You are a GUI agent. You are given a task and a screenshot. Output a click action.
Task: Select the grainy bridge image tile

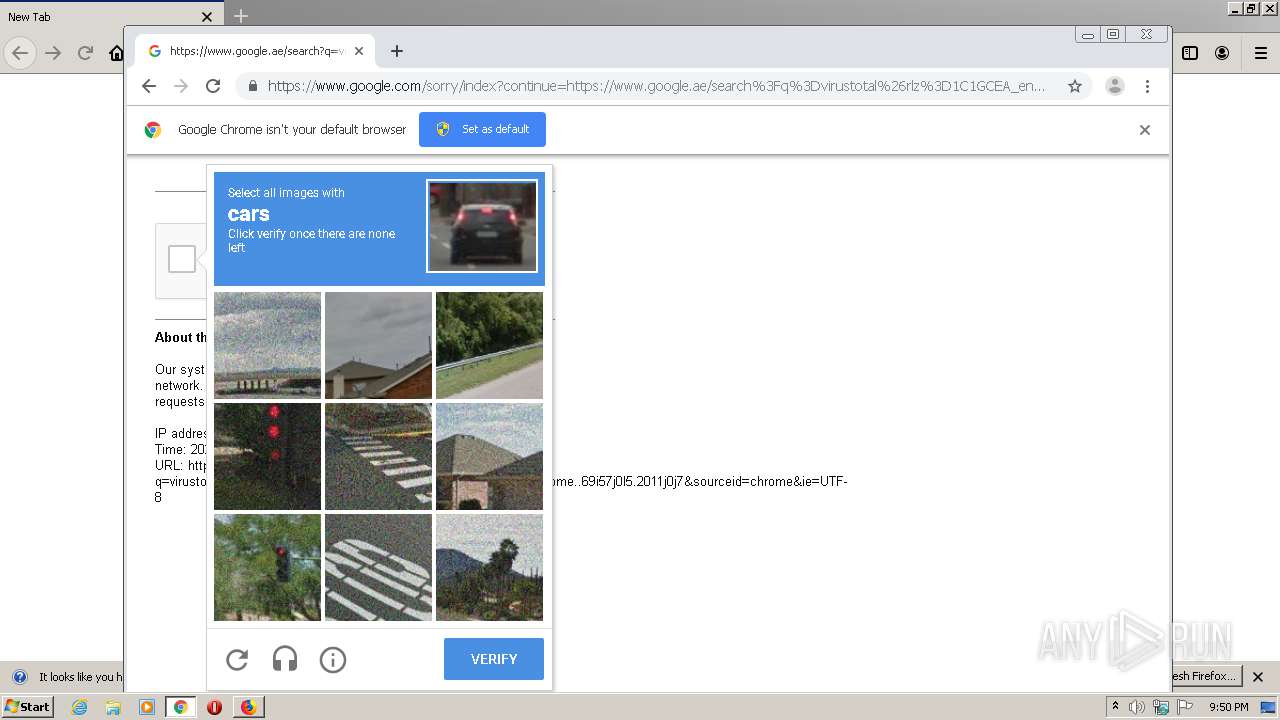coord(267,345)
